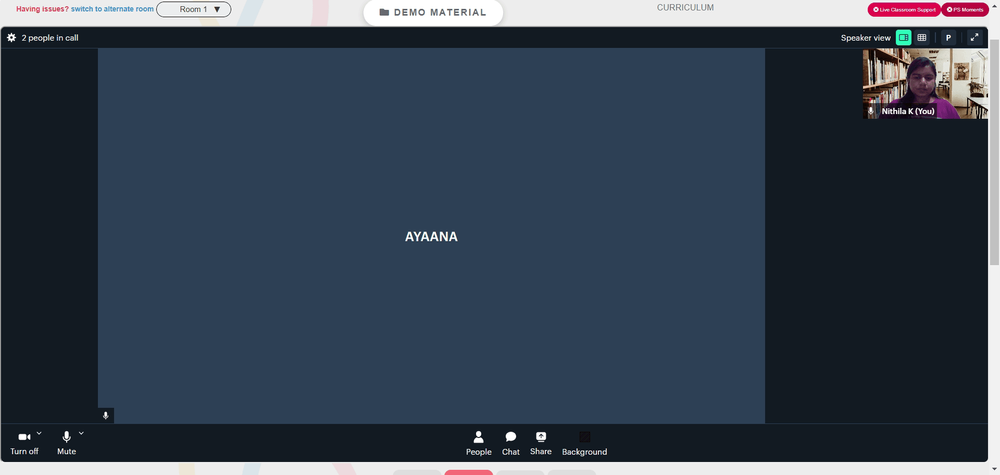Open call settings gear icon
1000x475 pixels.
pos(11,38)
